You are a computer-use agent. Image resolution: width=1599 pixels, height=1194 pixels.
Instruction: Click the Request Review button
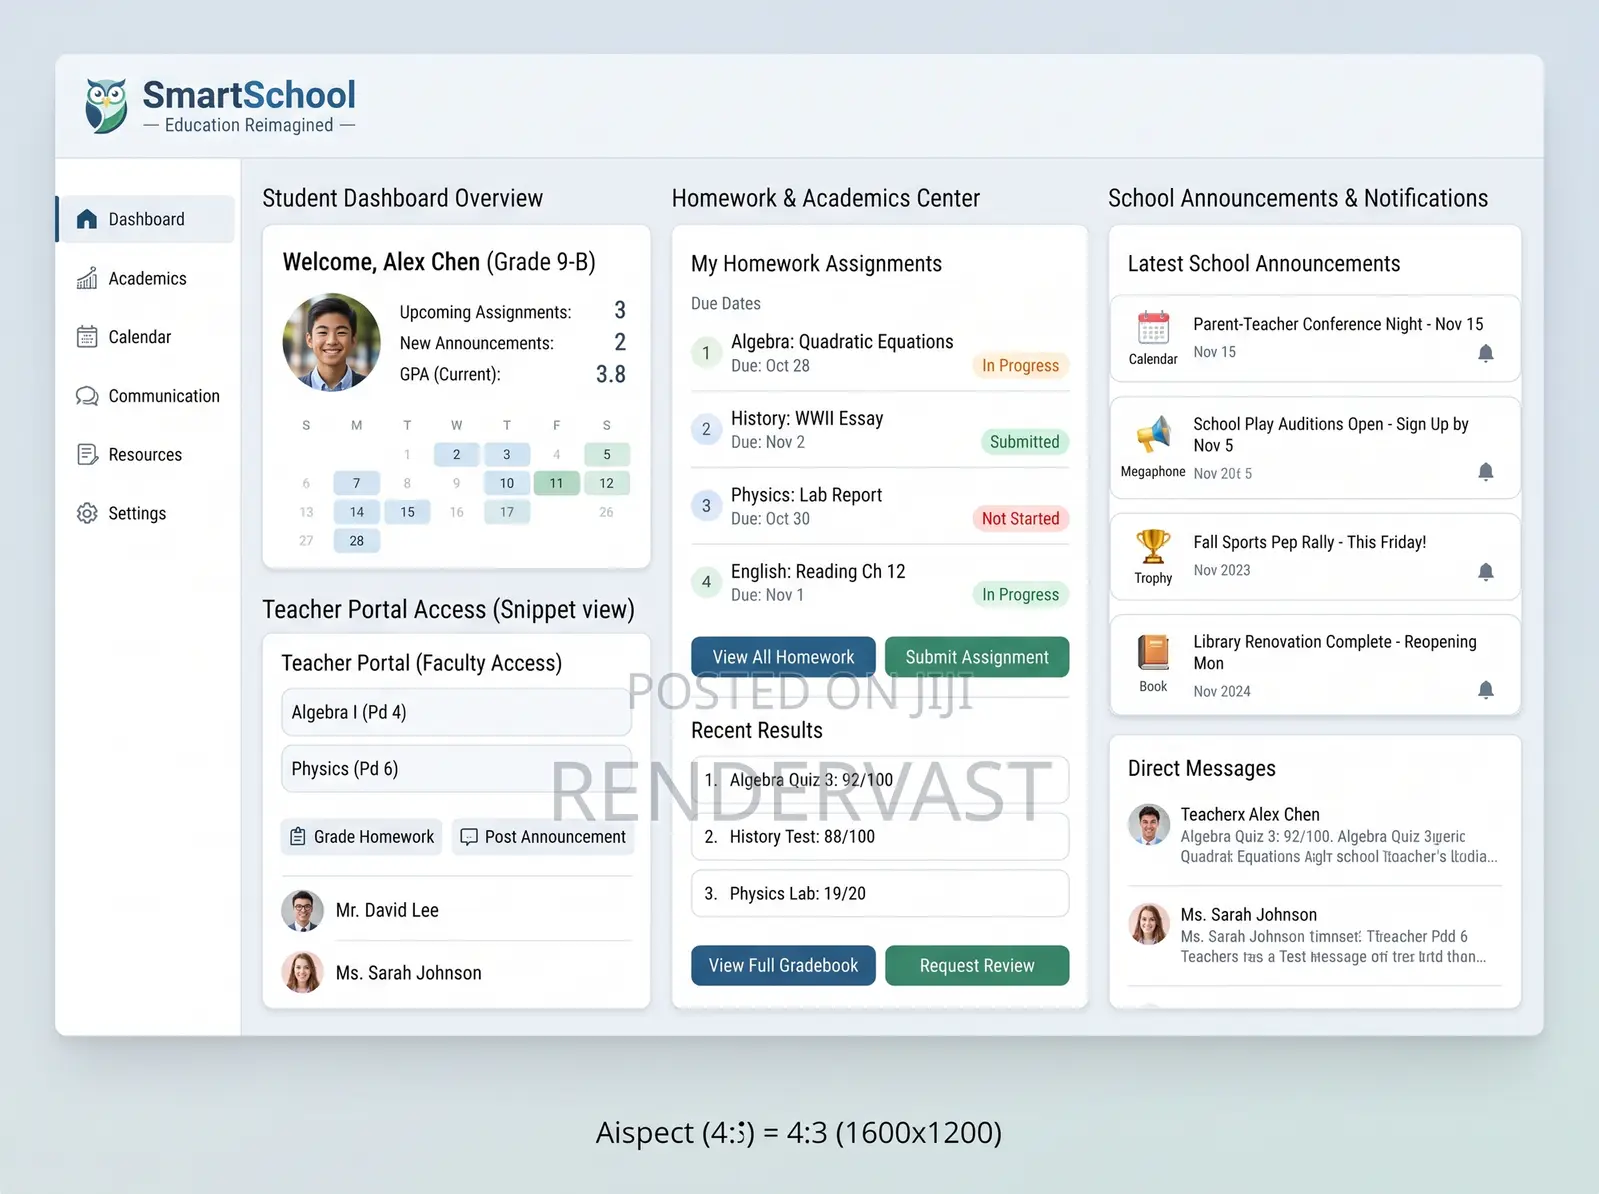[977, 966]
